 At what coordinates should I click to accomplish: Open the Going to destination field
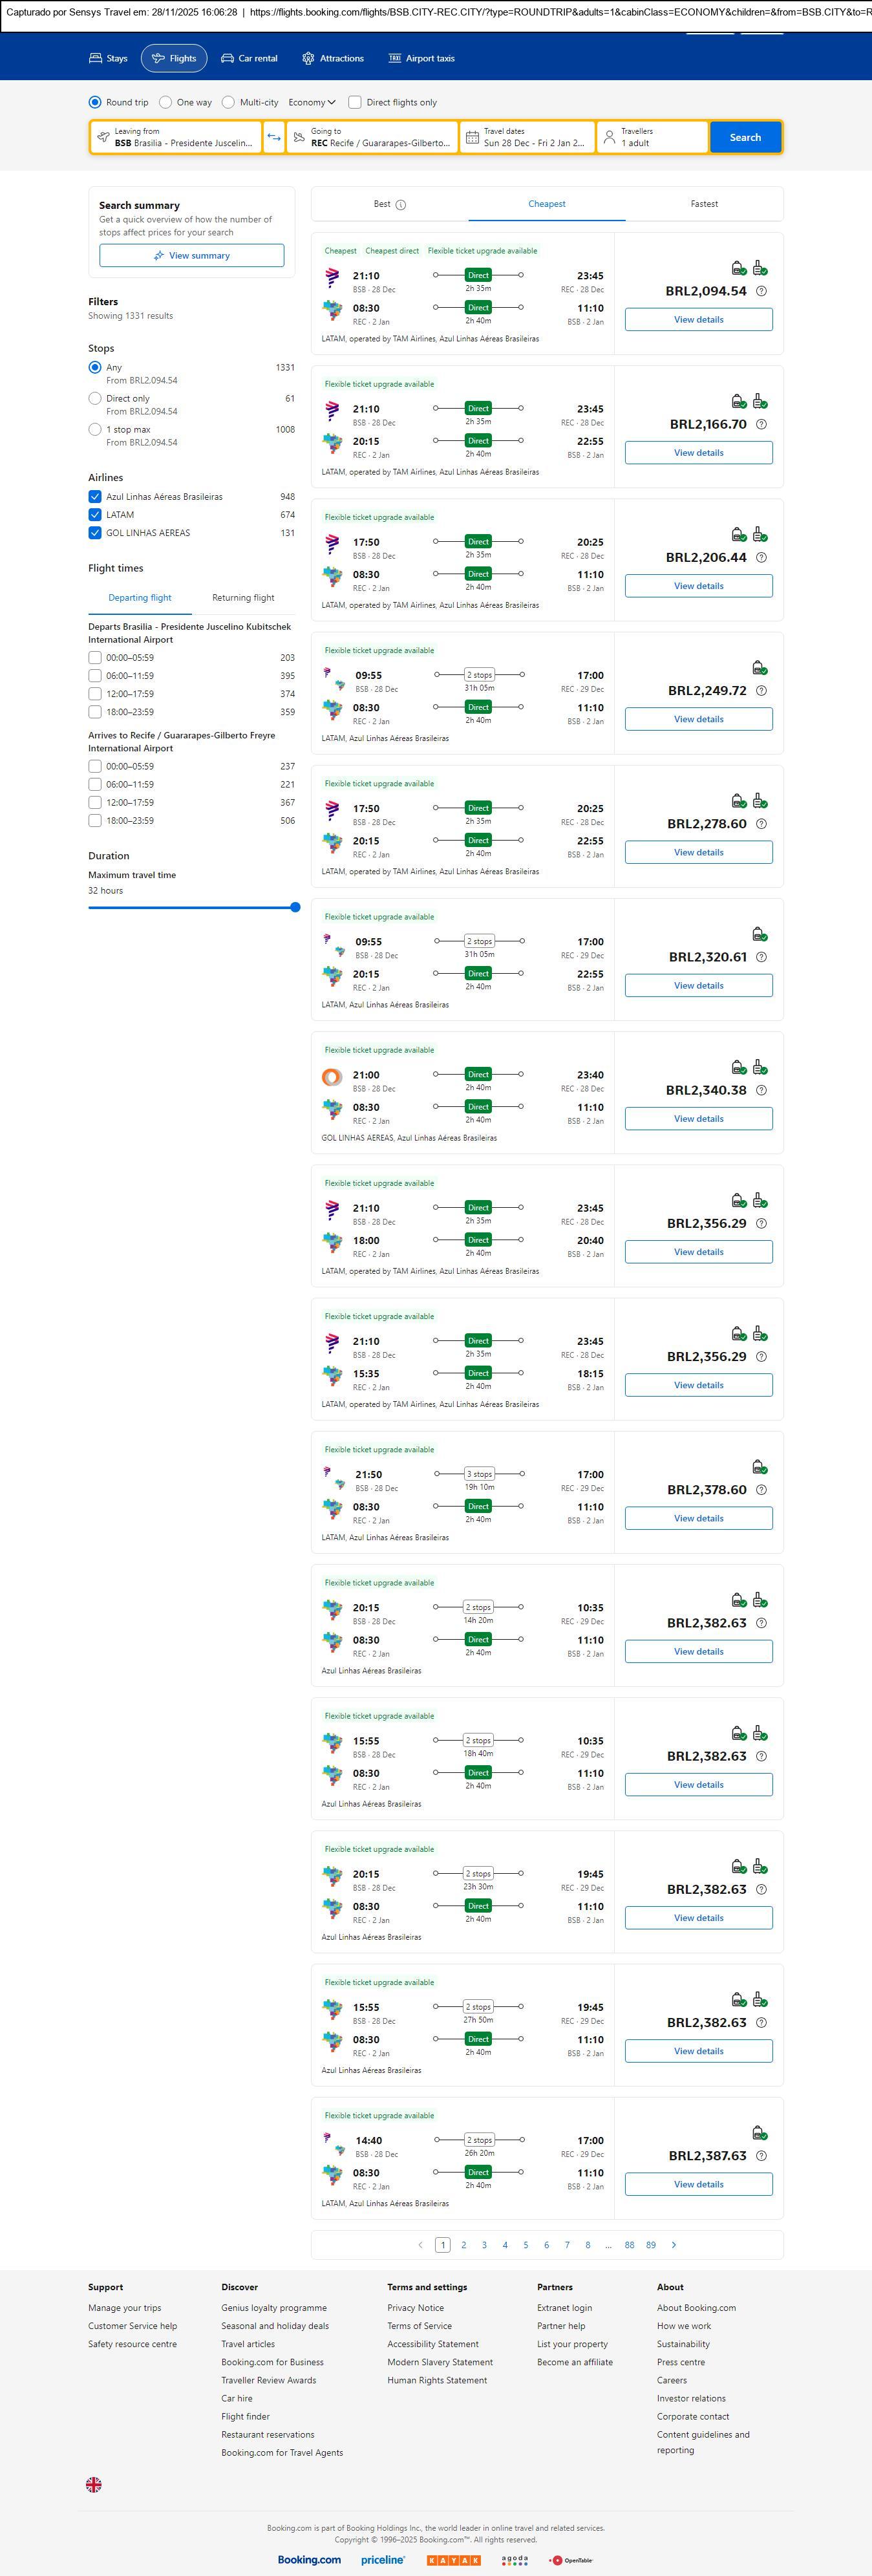(x=372, y=137)
